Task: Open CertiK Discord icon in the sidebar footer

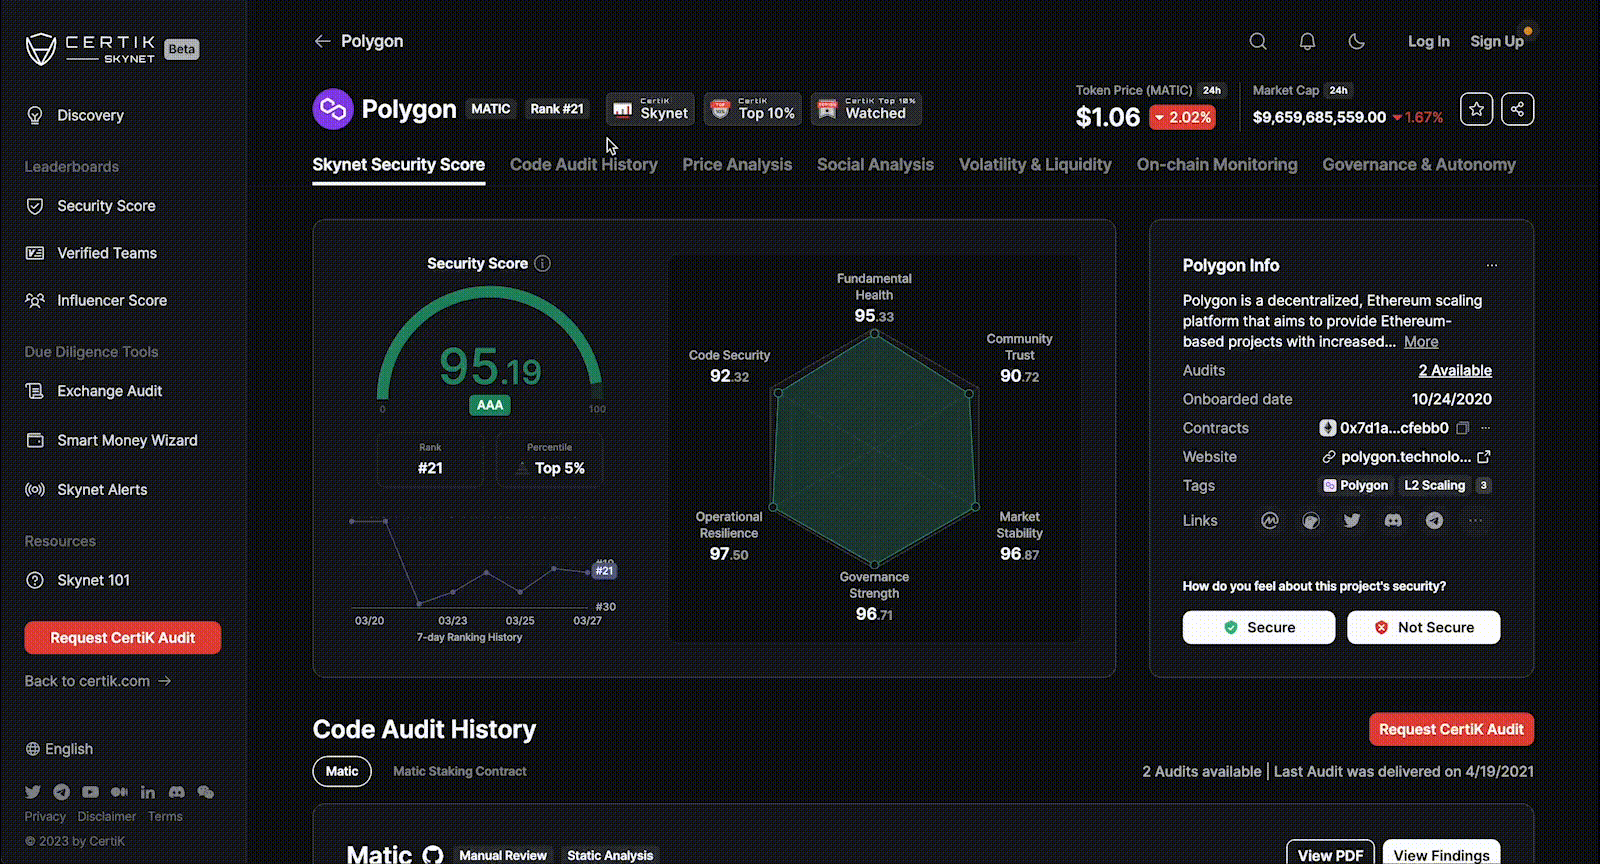Action: [x=177, y=792]
